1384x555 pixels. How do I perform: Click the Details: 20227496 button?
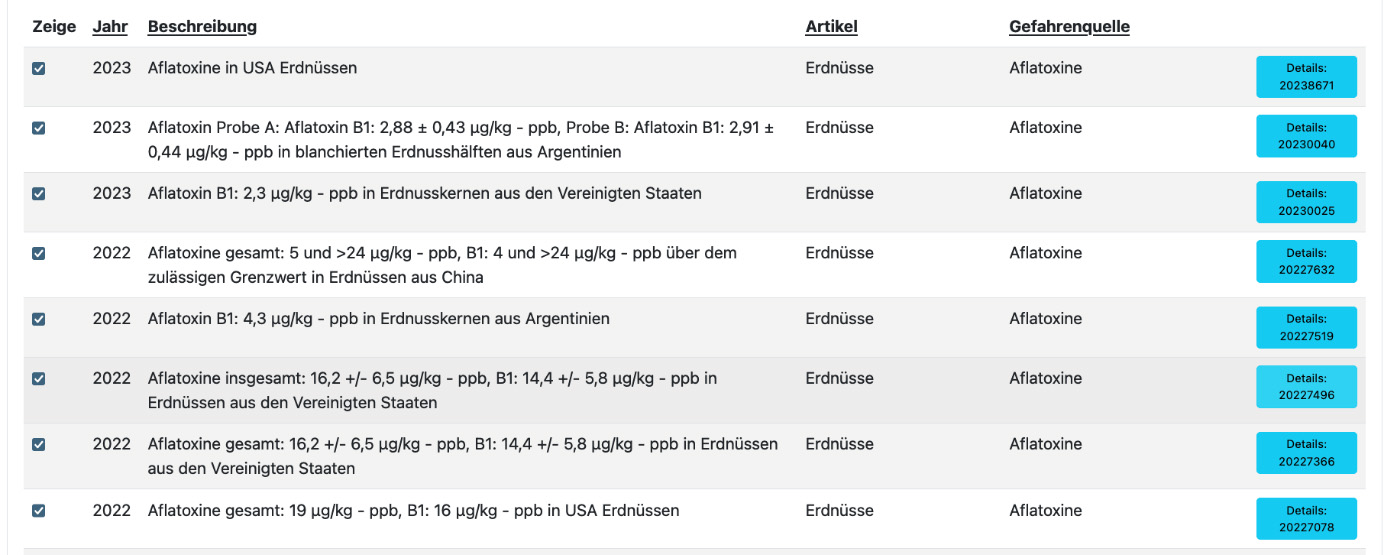click(x=1306, y=386)
